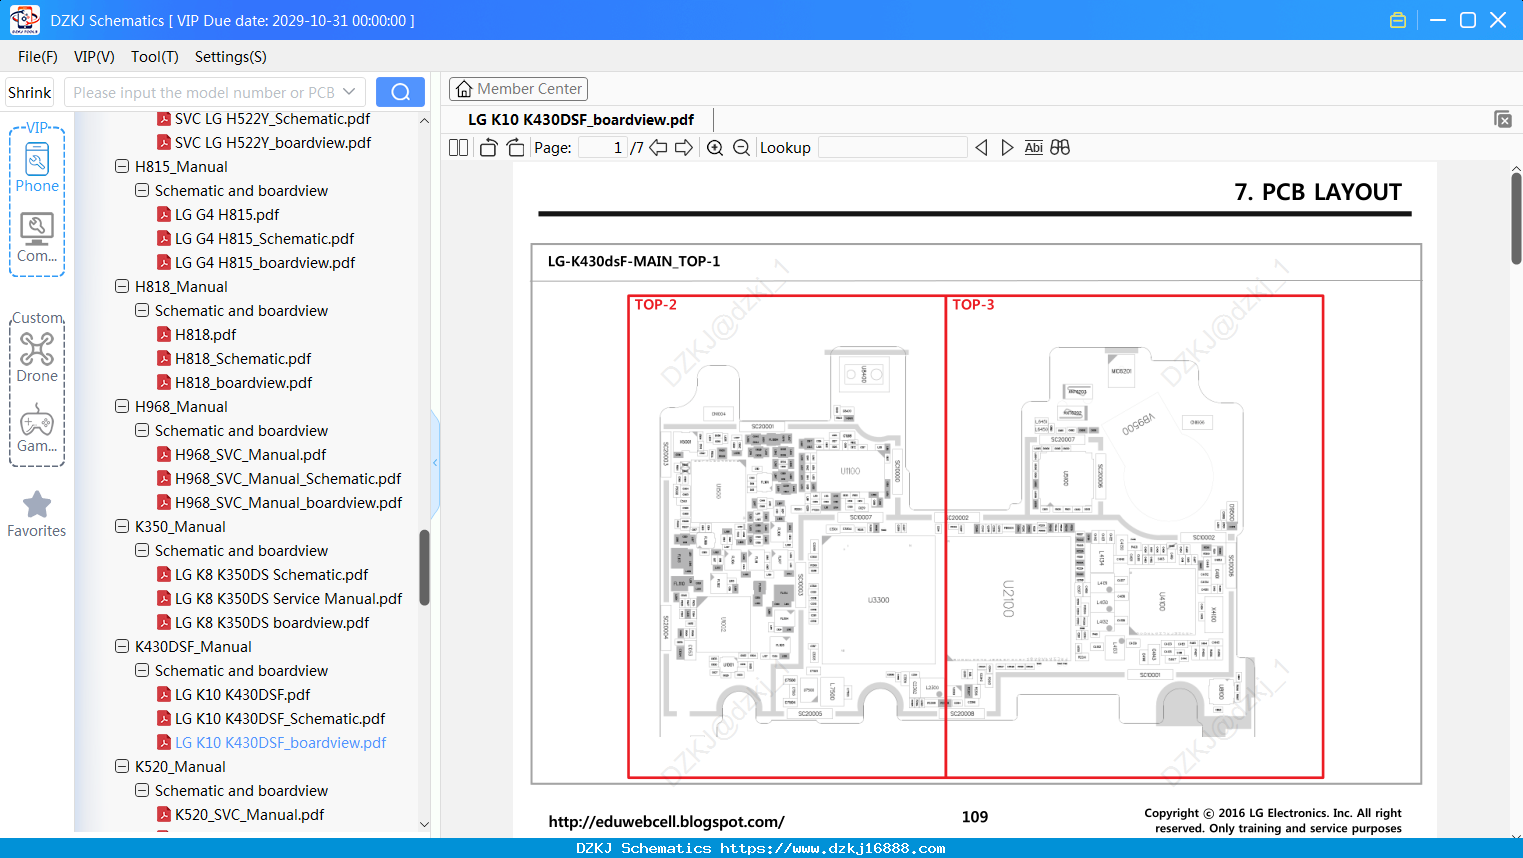Screen dimensions: 1523x858
Task: Rotate the page counterclockwise
Action: (488, 148)
